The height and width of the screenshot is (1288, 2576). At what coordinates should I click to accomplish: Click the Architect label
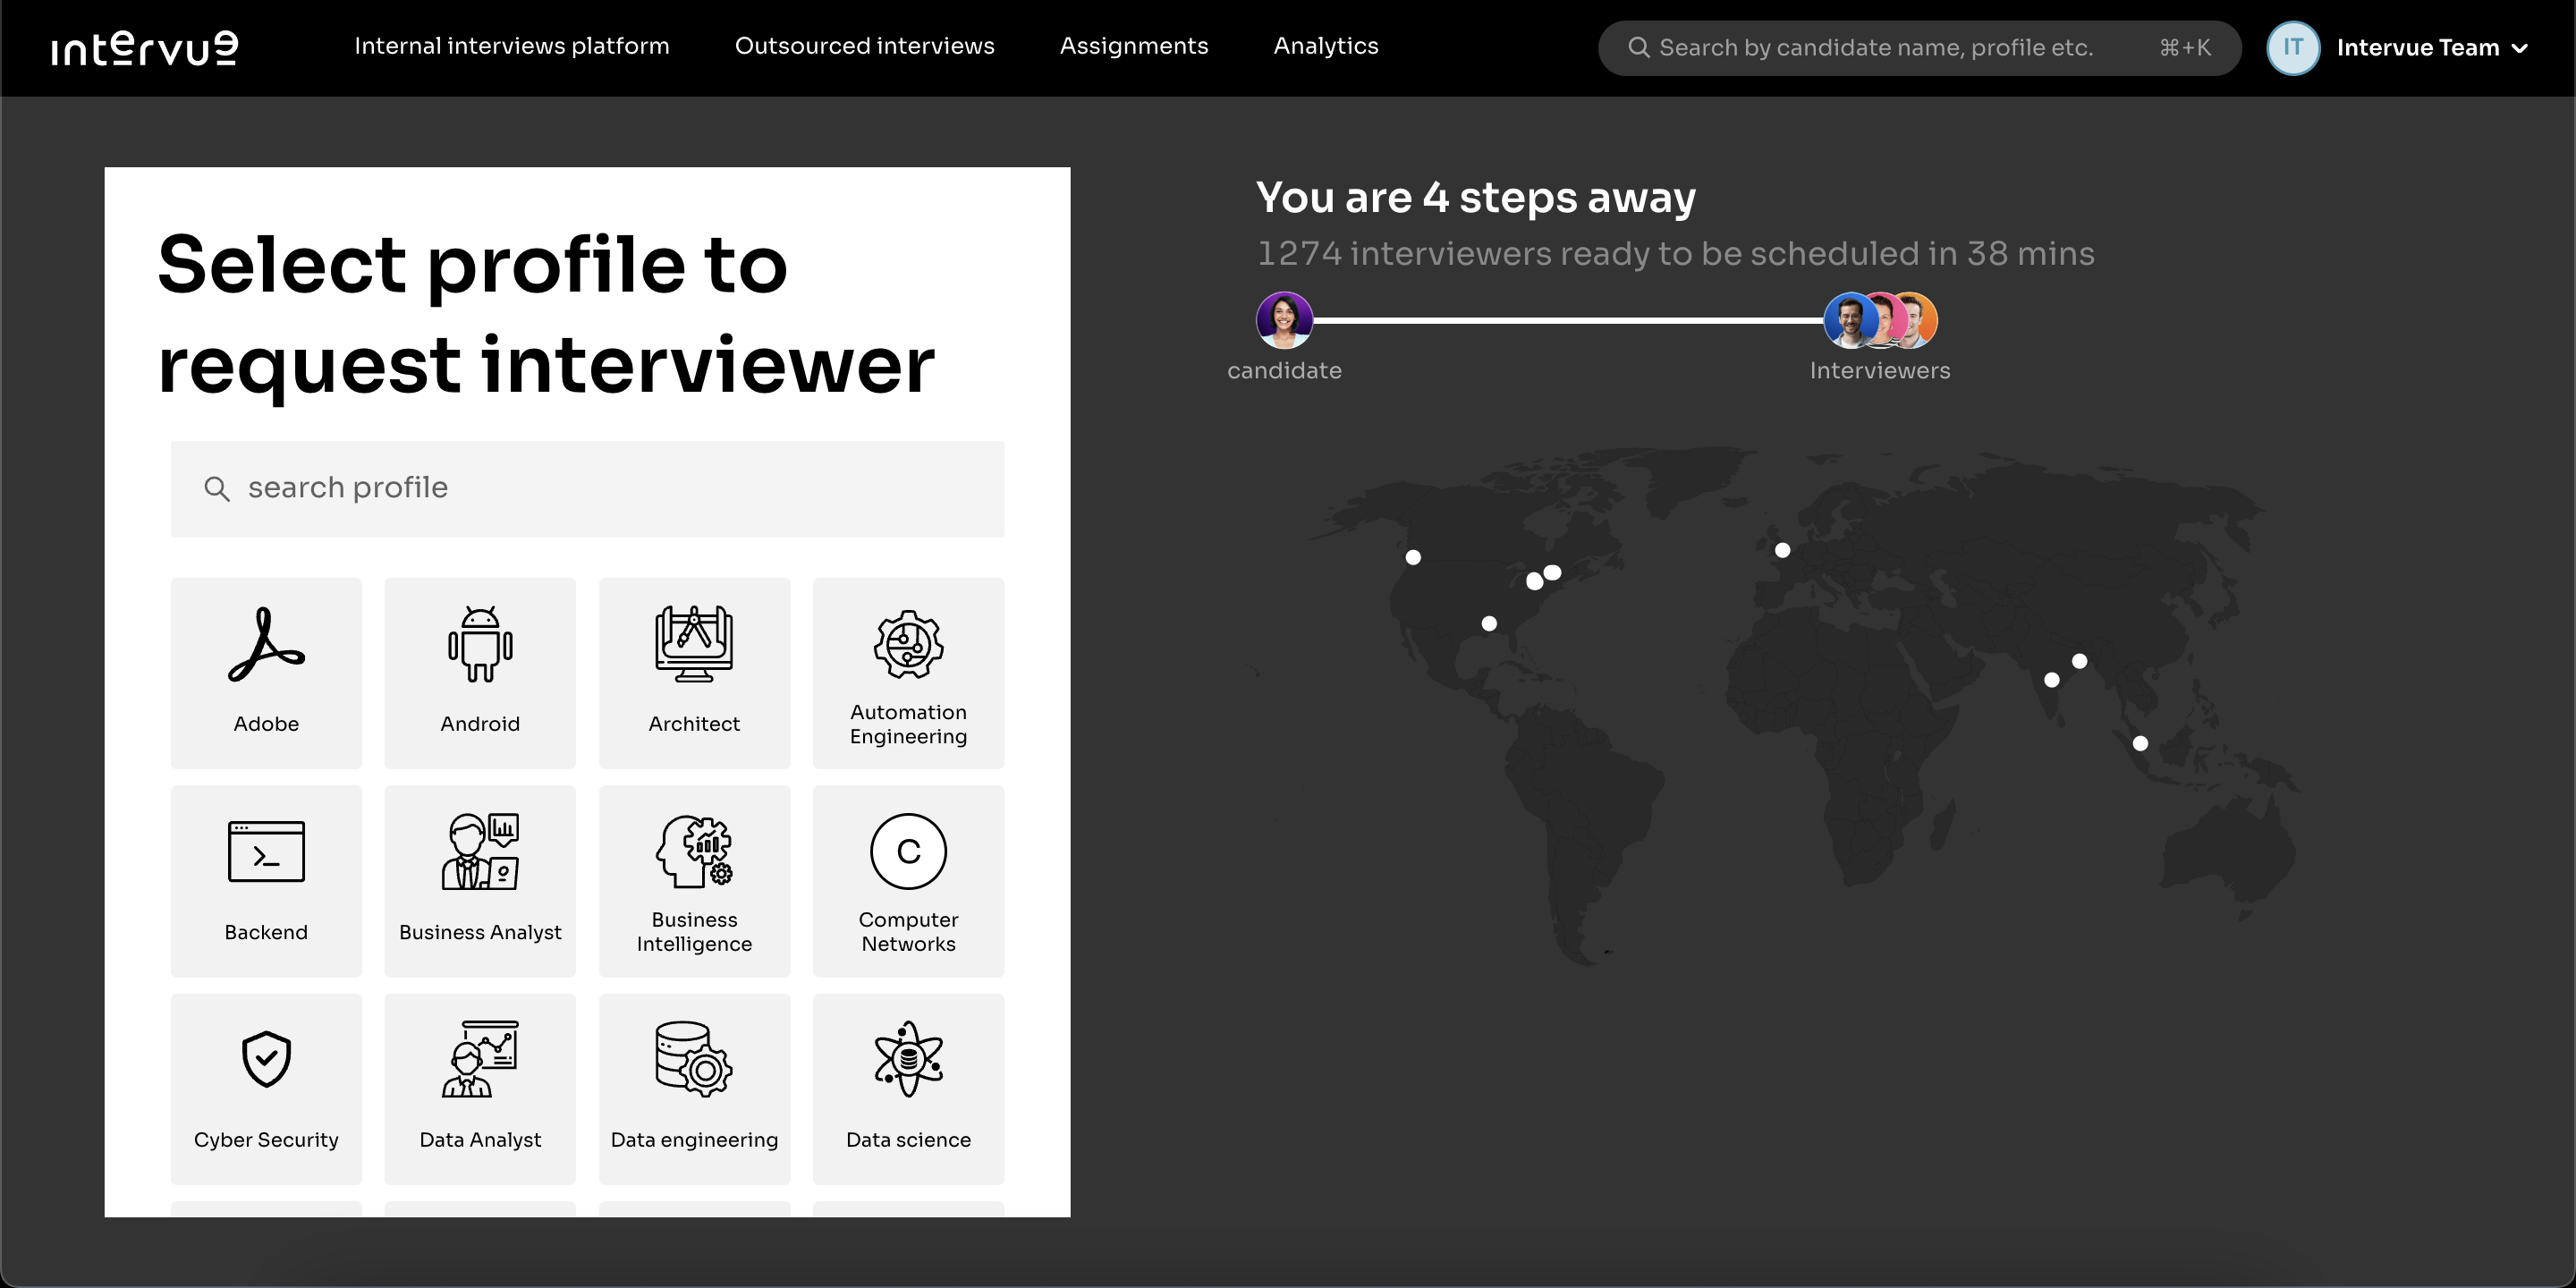point(694,723)
